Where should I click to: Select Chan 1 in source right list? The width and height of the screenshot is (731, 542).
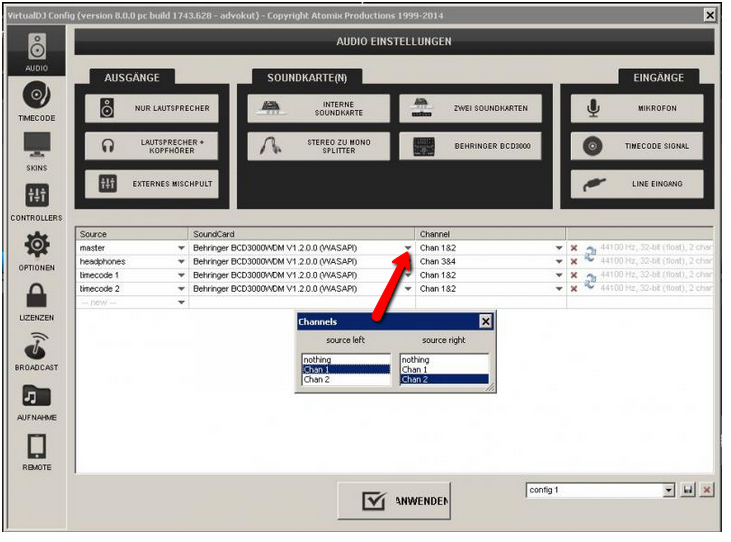444,370
